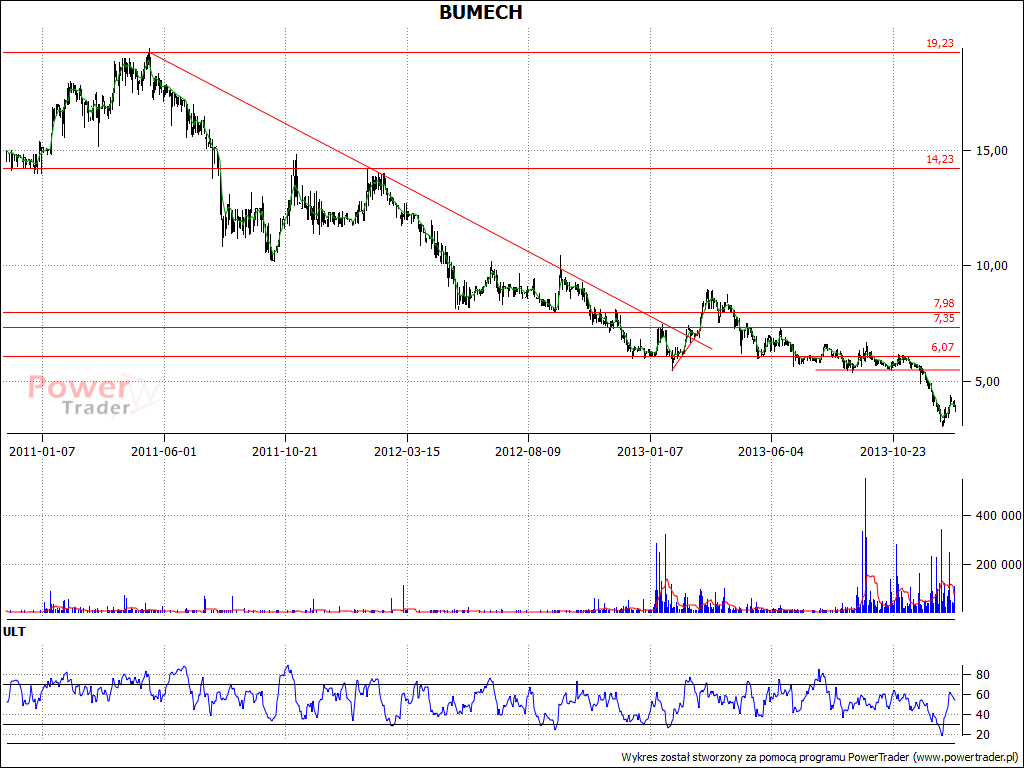The image size is (1024, 768).
Task: Select the 2013-10-23 date label
Action: coord(893,451)
